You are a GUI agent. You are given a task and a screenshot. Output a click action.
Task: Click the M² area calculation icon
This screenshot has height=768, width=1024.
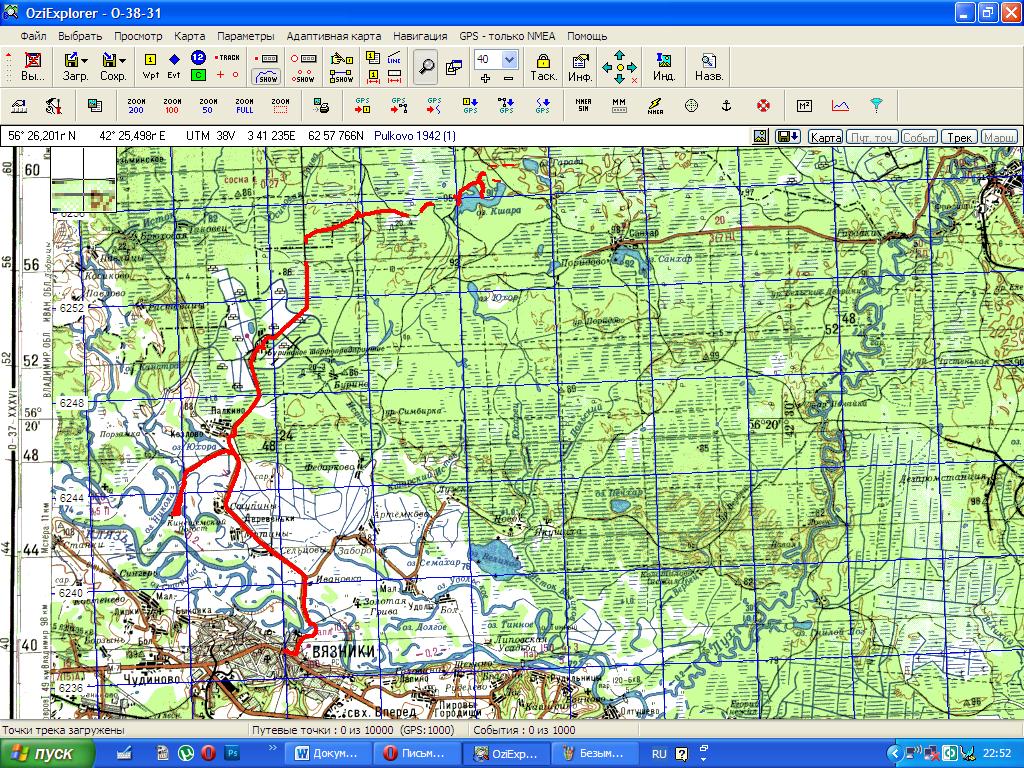click(x=804, y=105)
